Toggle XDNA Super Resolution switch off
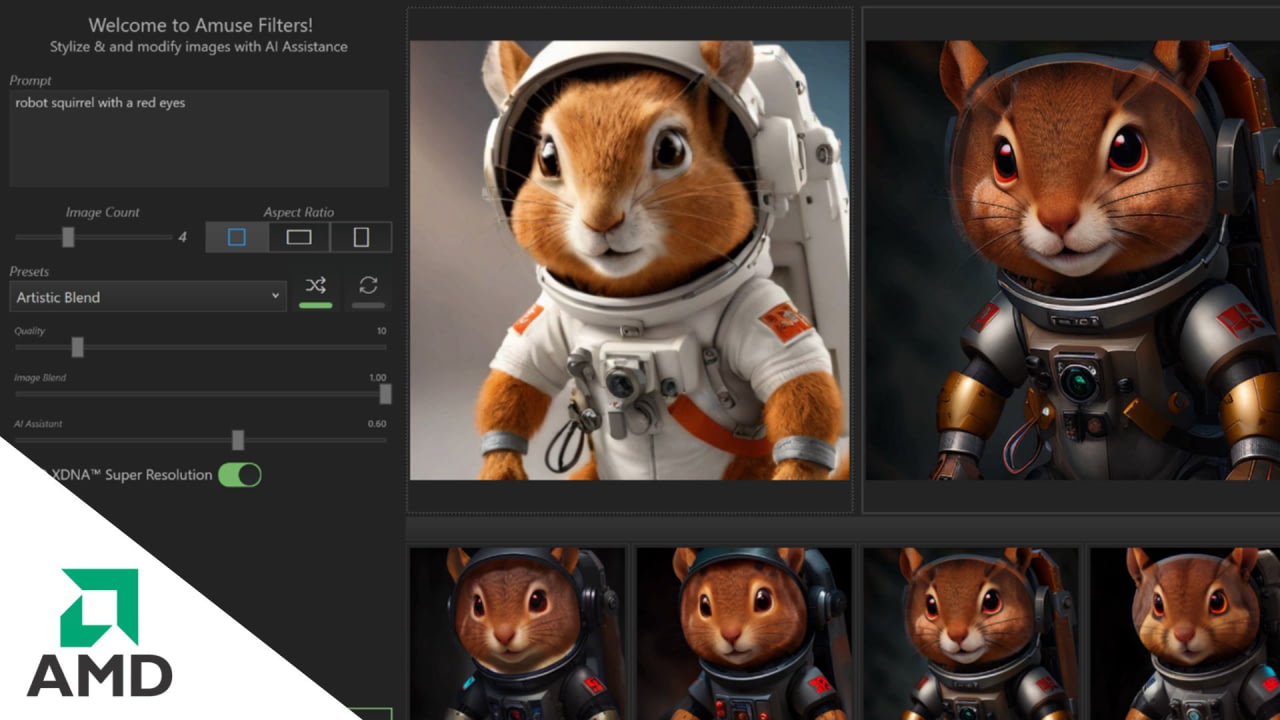1280x720 pixels. 240,475
